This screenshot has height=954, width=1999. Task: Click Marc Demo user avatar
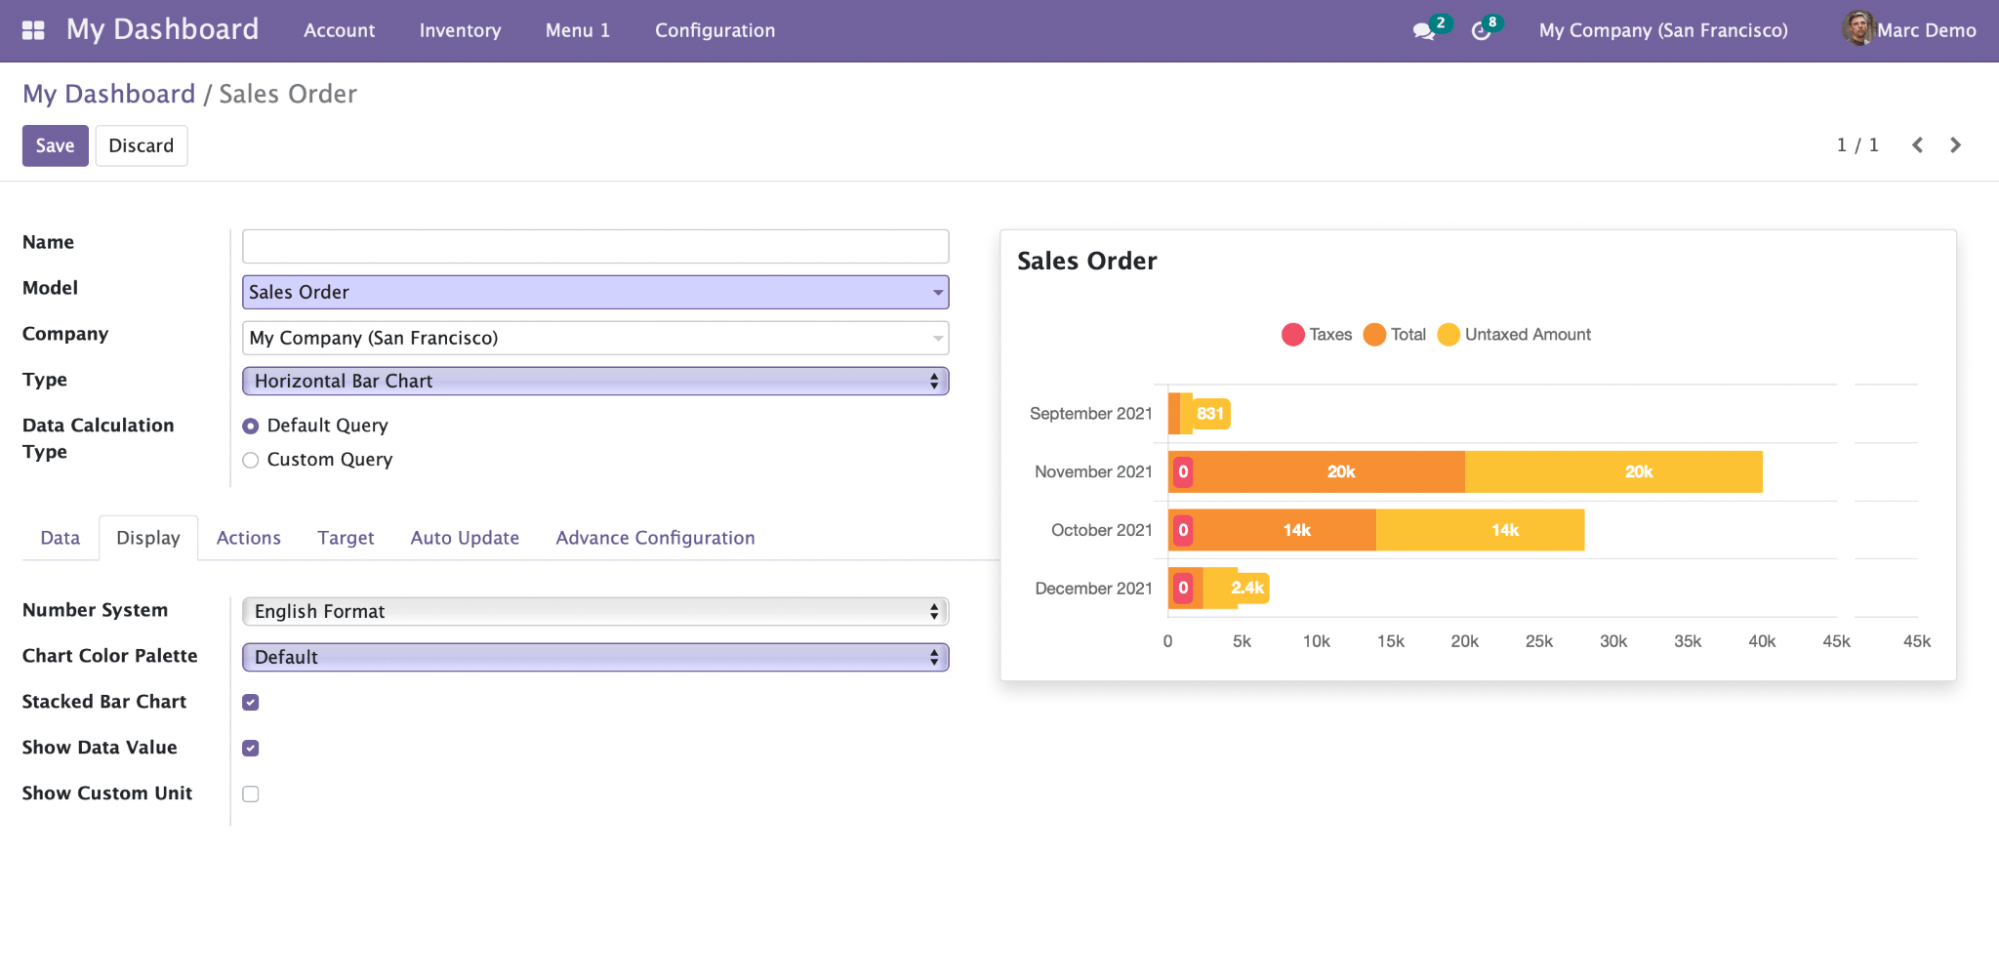click(x=1858, y=29)
